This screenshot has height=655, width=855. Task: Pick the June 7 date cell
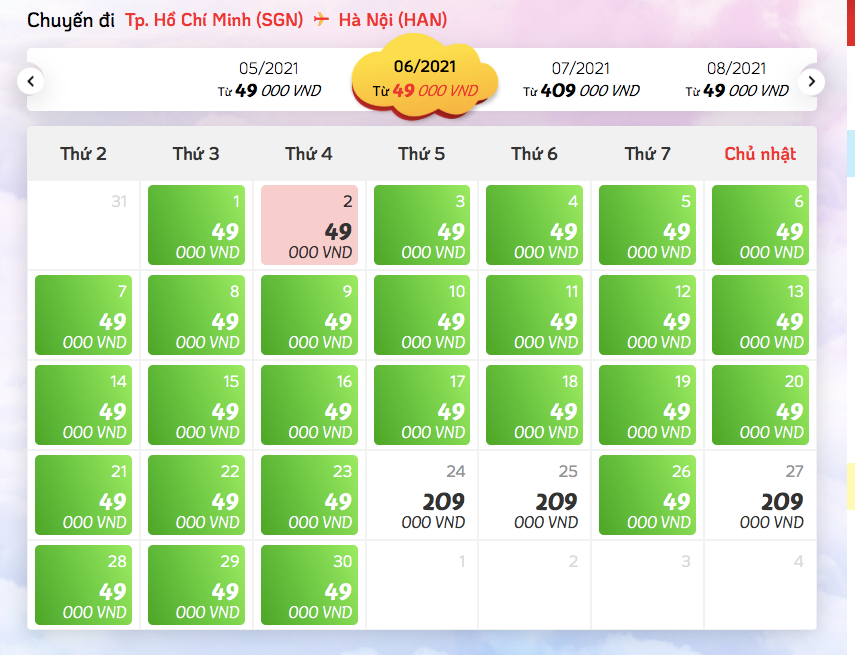[83, 315]
